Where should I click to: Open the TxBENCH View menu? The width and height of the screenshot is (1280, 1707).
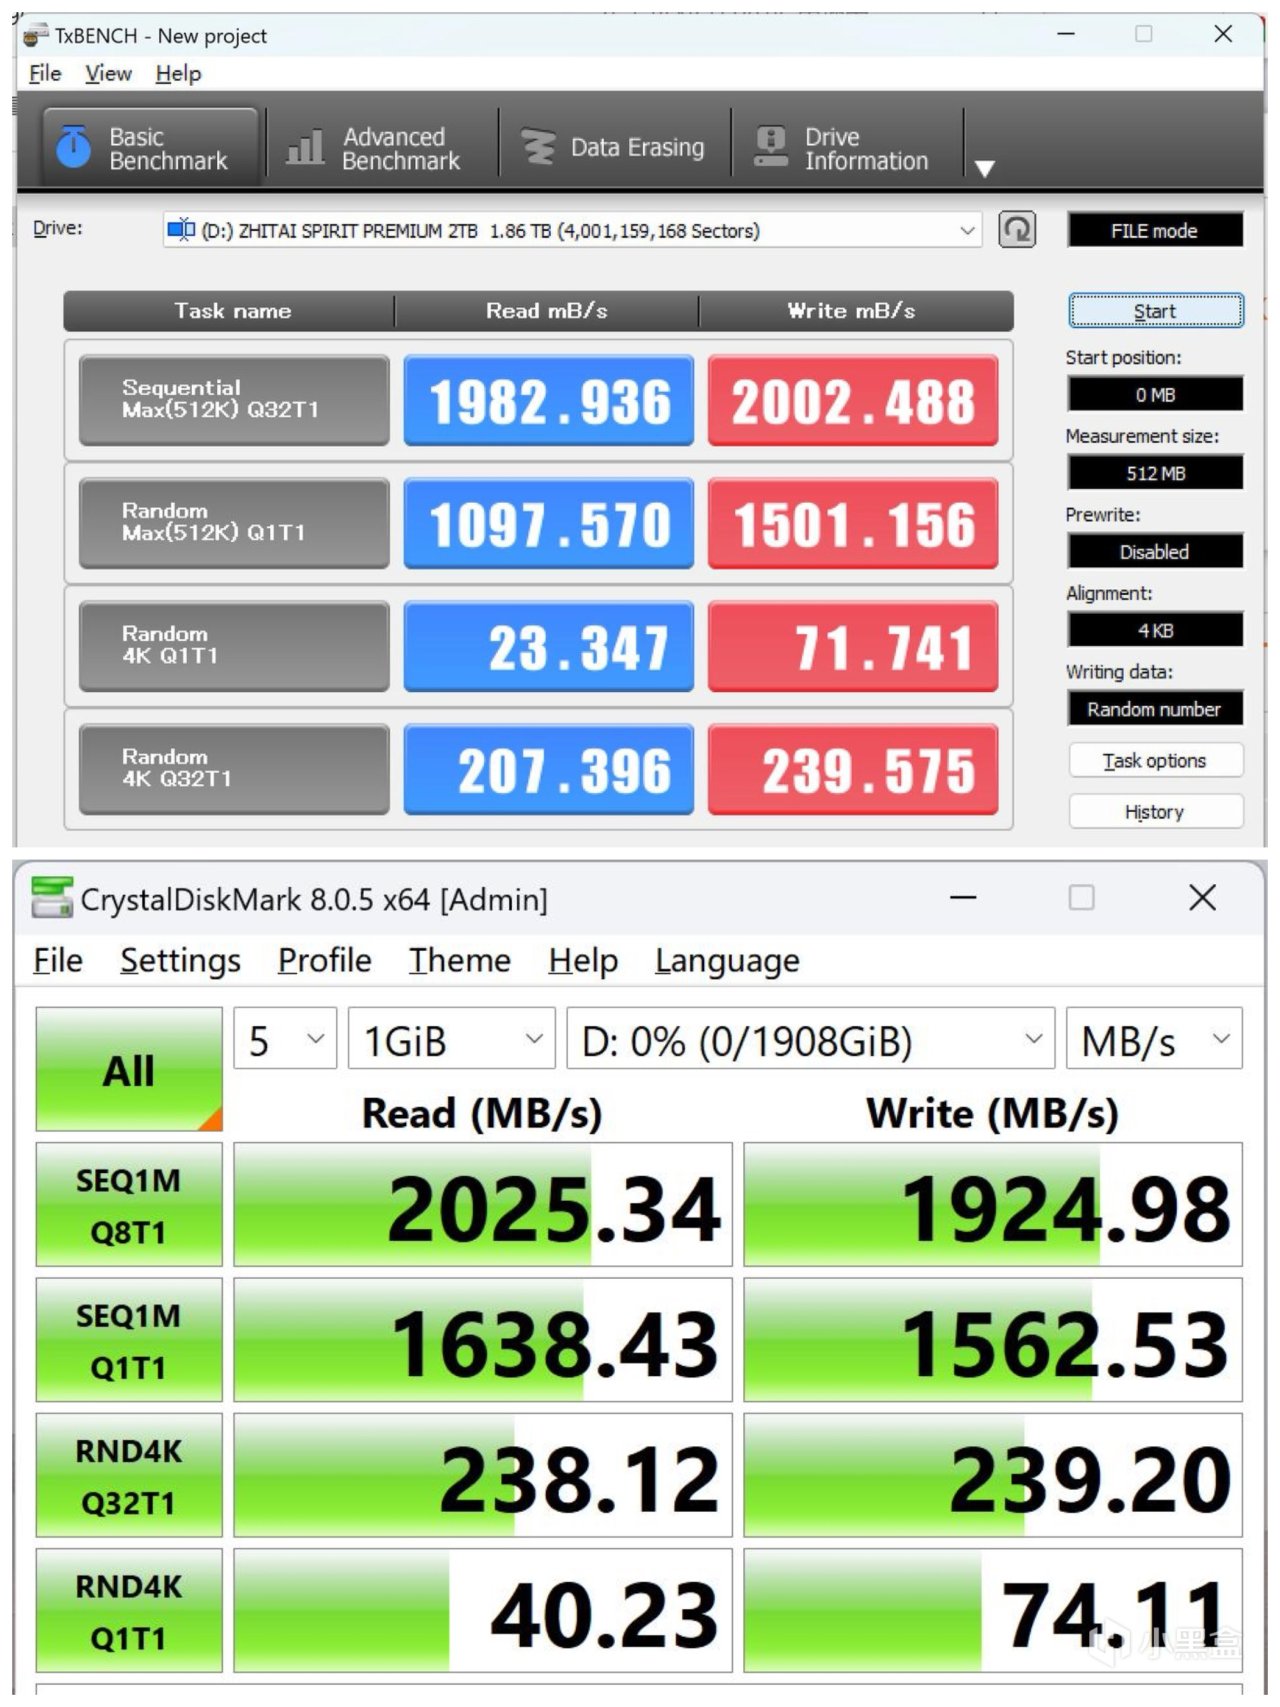tap(108, 74)
